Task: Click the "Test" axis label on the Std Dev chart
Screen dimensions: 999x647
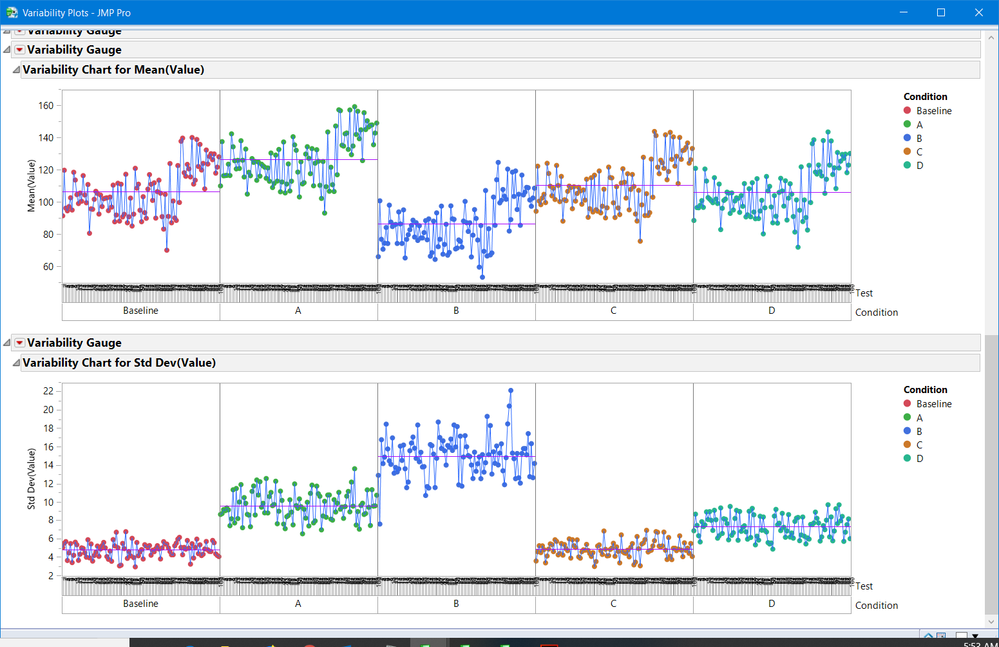Action: coord(866,586)
